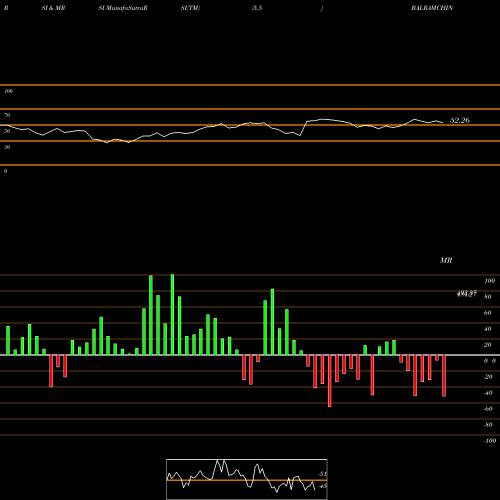
Task: Click the overlapping price value near 80 level
Action: pyautogui.click(x=467, y=294)
